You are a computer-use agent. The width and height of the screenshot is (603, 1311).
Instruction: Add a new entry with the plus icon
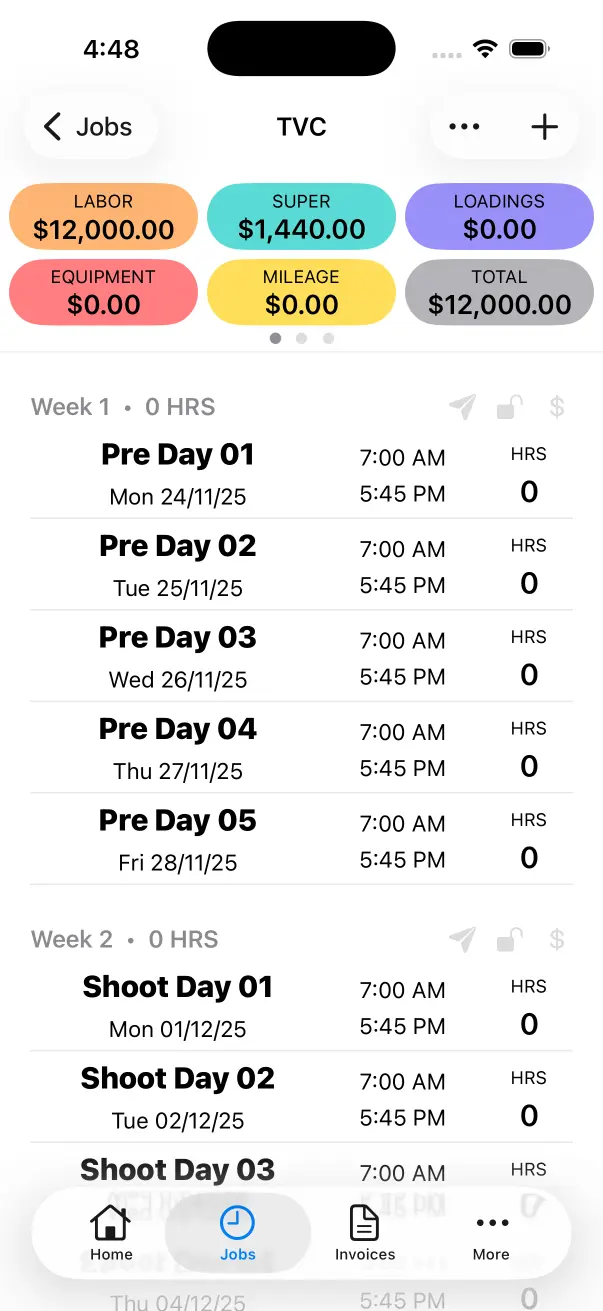pos(544,126)
